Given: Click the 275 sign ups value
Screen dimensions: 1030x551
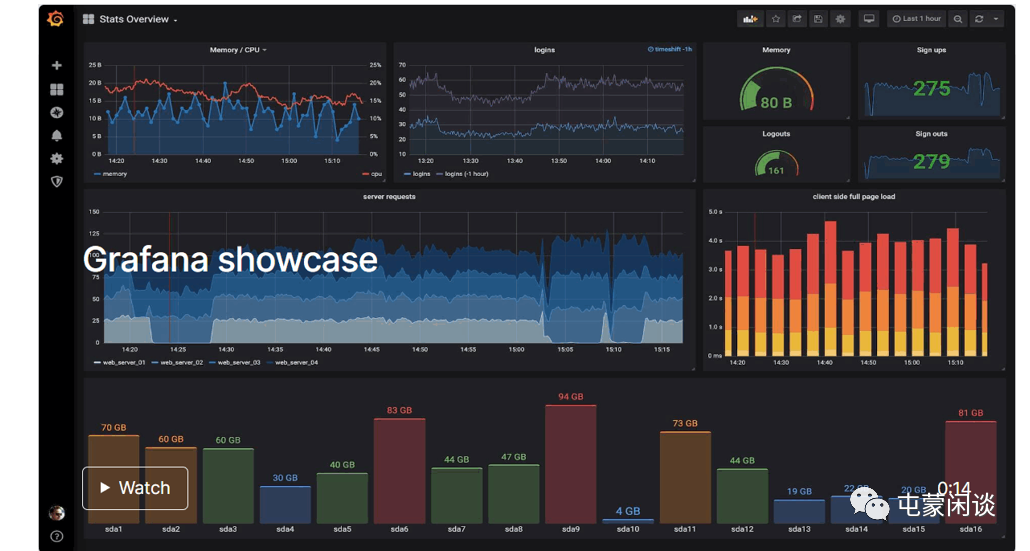Looking at the screenshot, I should tap(931, 88).
